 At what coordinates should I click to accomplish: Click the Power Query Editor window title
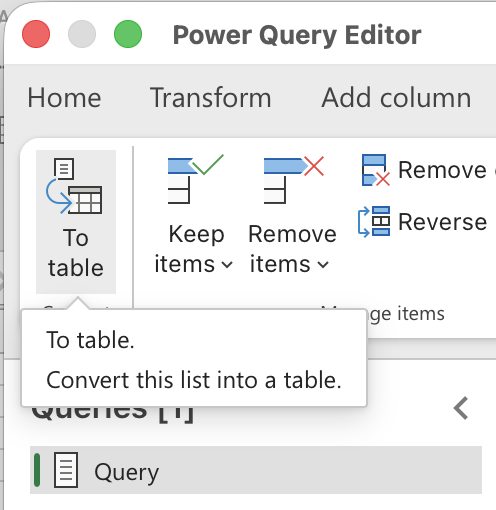[297, 35]
